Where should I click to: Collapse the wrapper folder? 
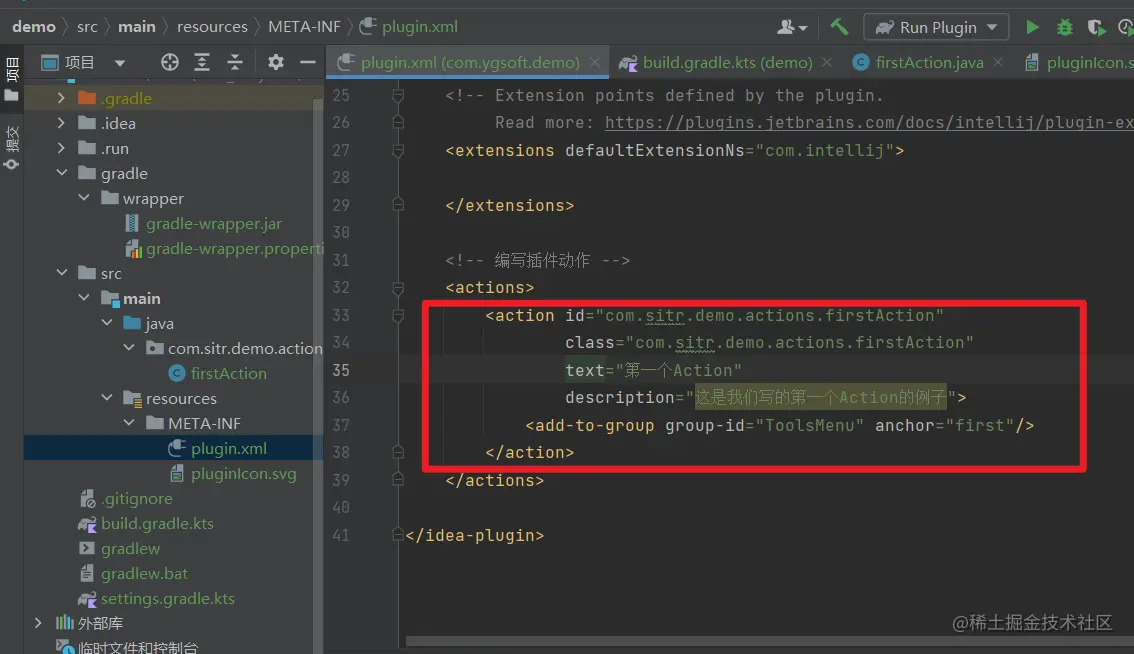tap(84, 198)
